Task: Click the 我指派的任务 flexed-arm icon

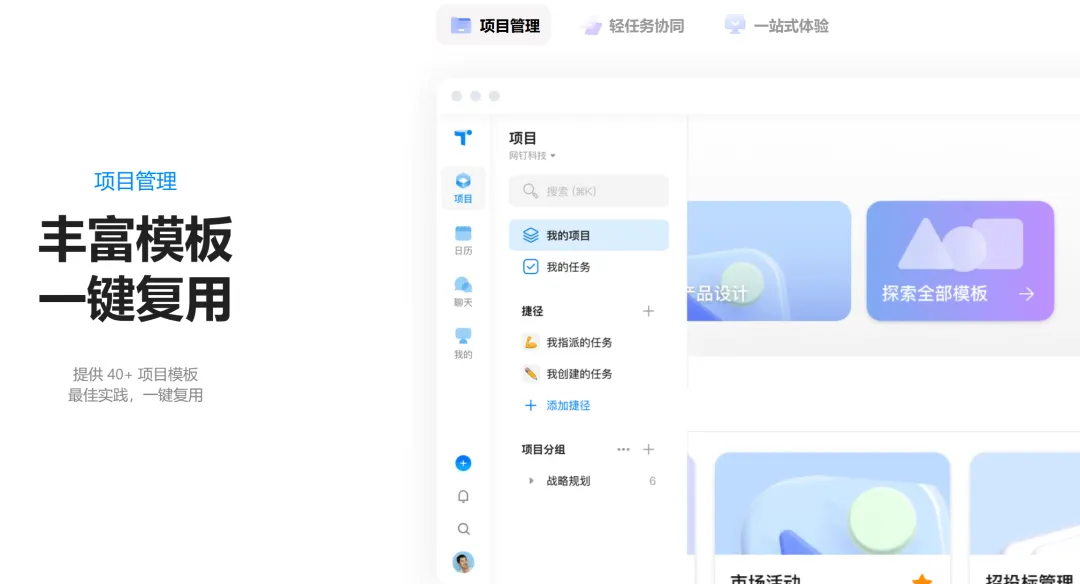Action: tap(530, 342)
